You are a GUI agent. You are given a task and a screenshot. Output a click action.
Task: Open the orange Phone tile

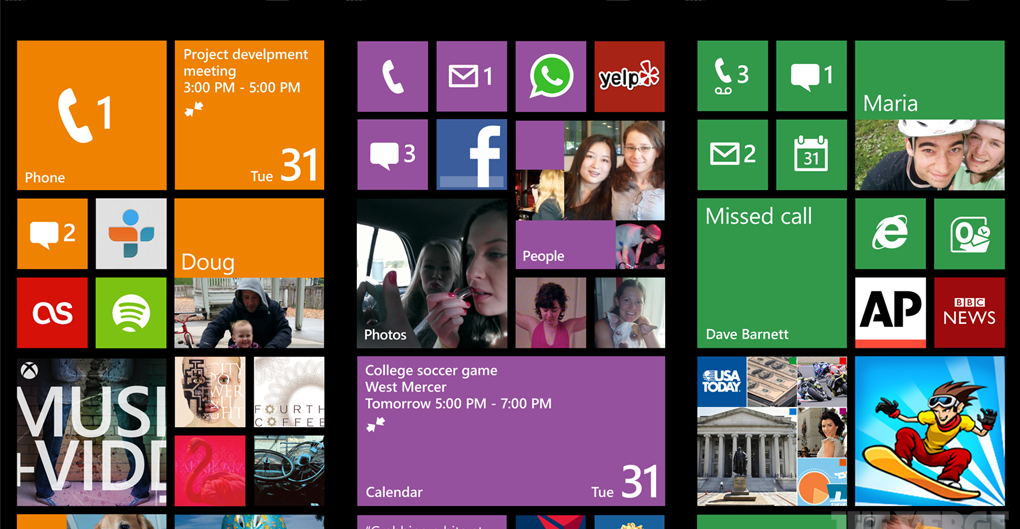tap(92, 115)
